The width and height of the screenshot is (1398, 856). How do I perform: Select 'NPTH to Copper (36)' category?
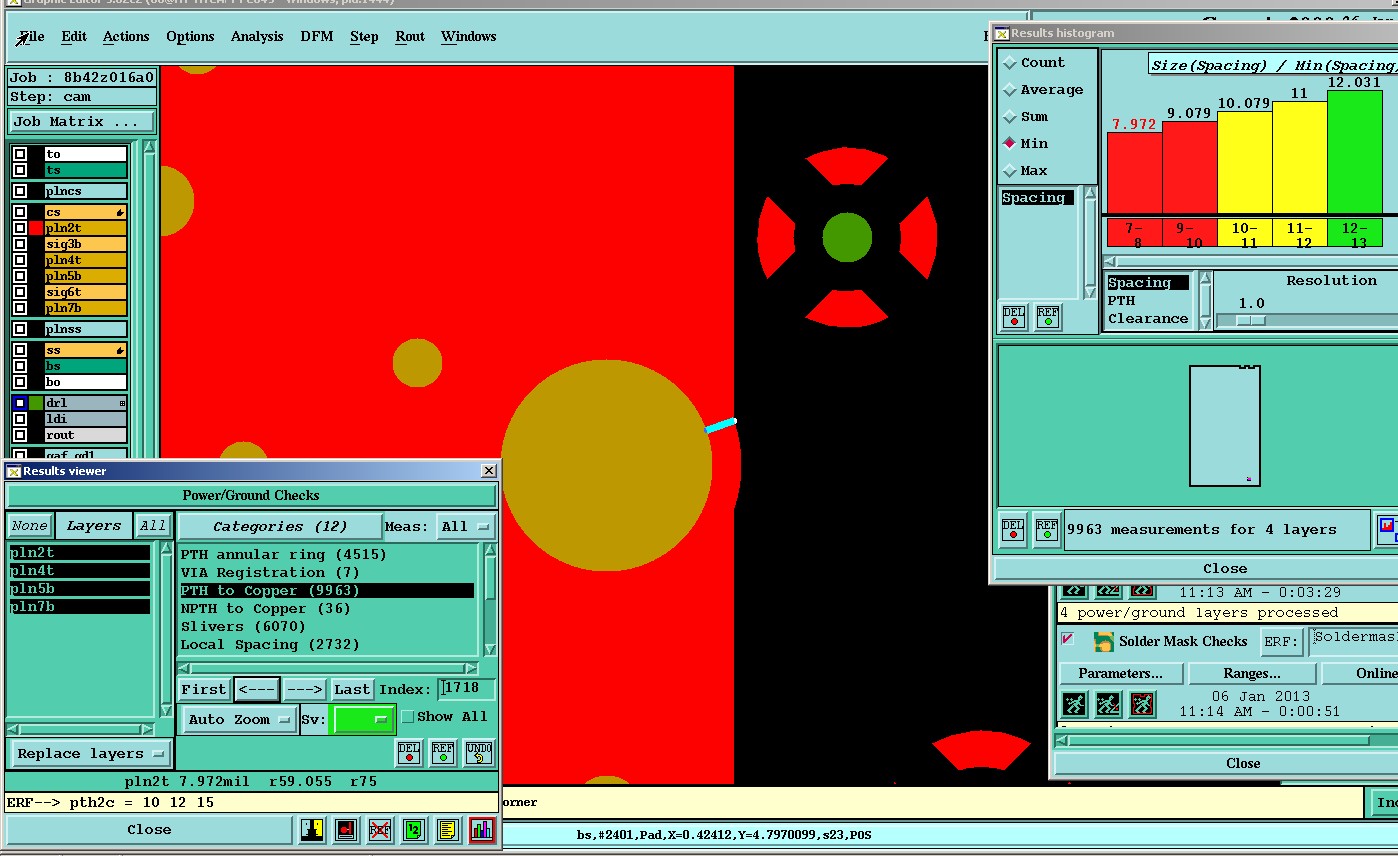pyautogui.click(x=265, y=609)
